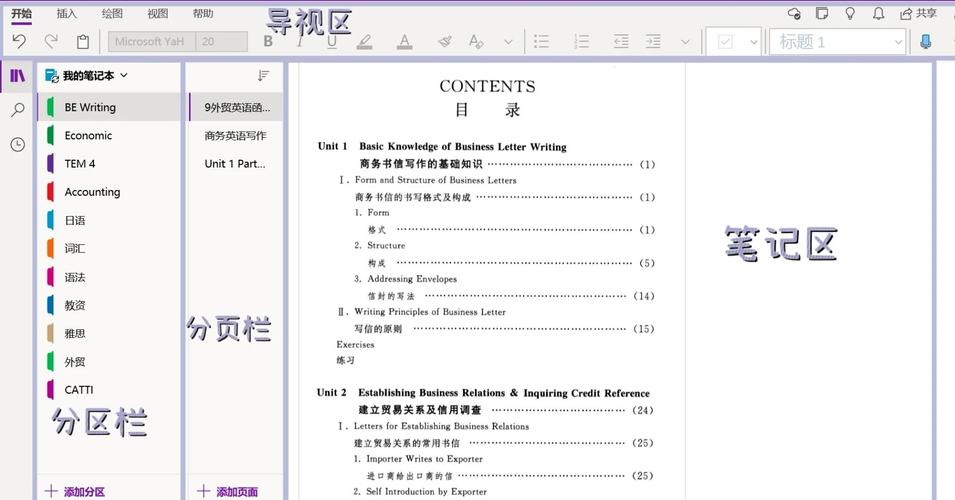Open the 商务英语写作 page
This screenshot has height=500, width=955.
[235, 135]
